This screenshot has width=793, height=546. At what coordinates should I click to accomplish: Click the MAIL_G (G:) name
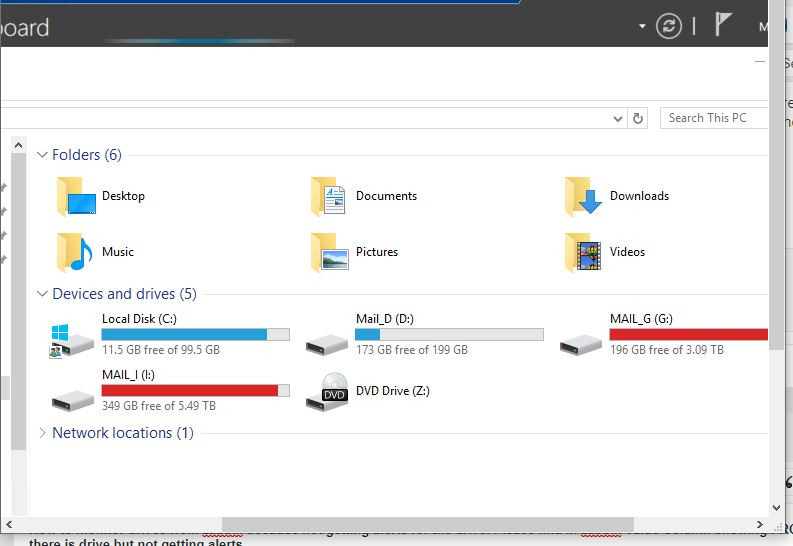[641, 319]
